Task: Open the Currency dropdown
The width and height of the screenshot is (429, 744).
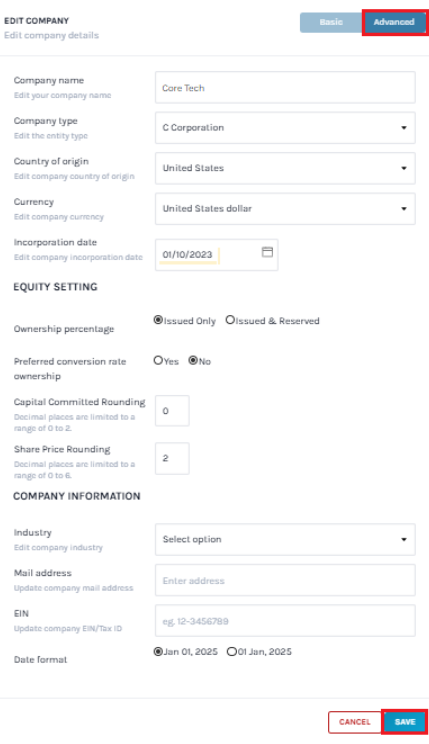Action: pos(285,208)
